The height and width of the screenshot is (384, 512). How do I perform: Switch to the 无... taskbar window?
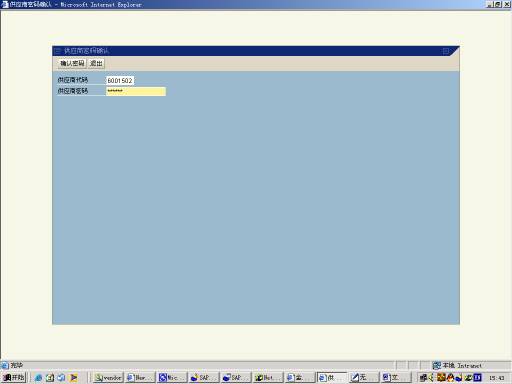pos(364,378)
